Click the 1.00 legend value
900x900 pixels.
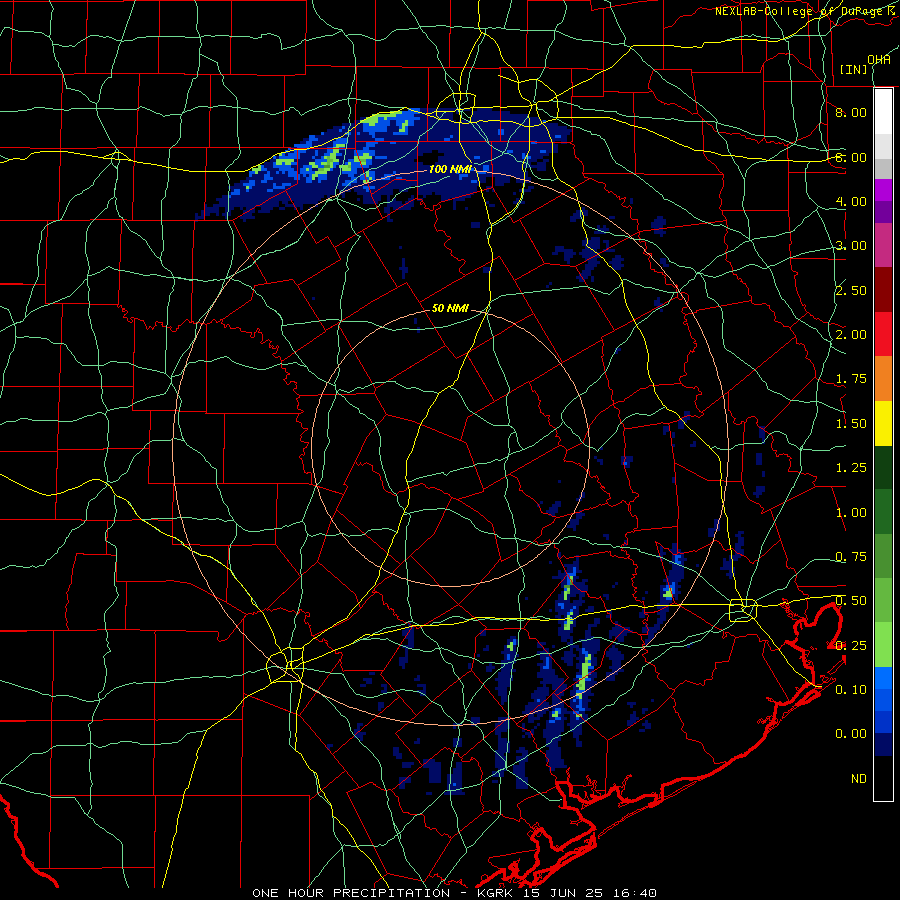851,513
